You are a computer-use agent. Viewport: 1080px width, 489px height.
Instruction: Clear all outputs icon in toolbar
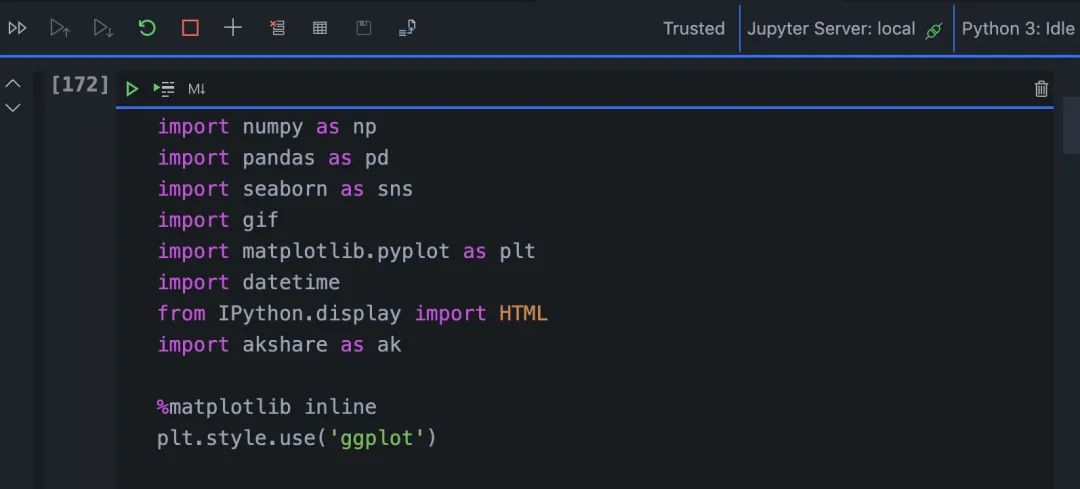[277, 28]
